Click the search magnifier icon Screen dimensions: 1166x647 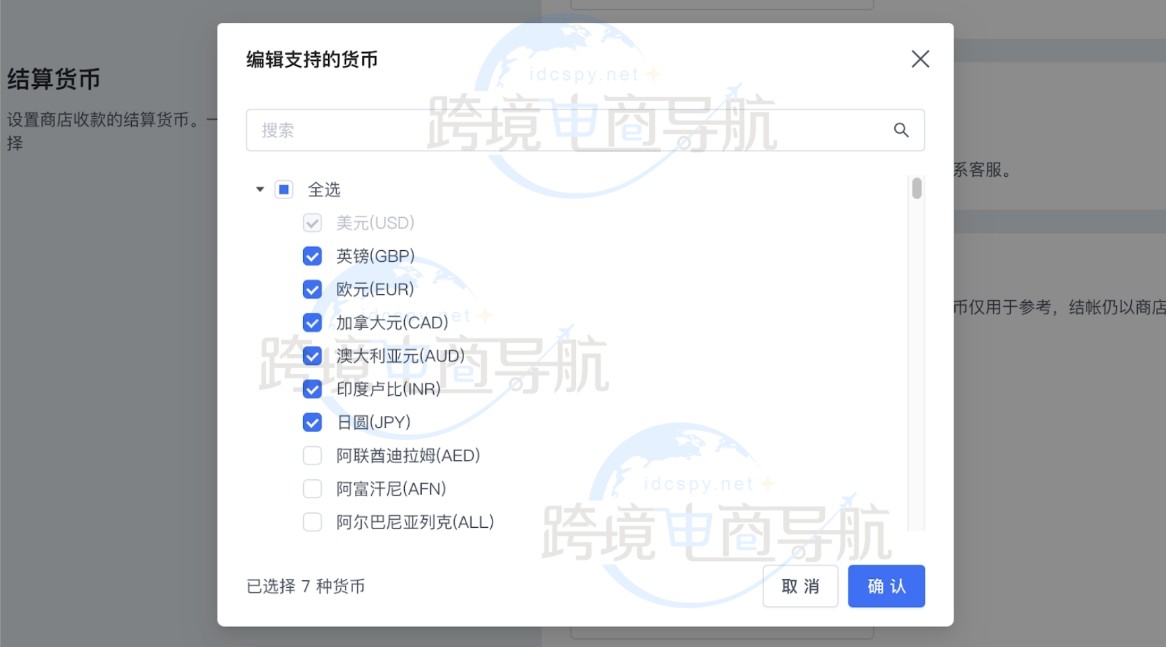coord(901,130)
